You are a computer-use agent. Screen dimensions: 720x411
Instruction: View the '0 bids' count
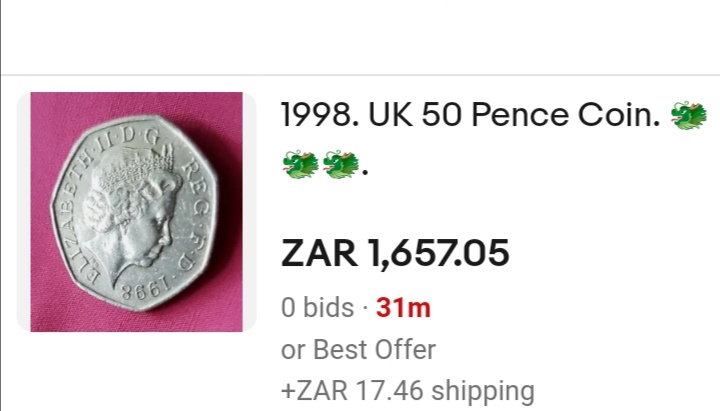tap(317, 308)
